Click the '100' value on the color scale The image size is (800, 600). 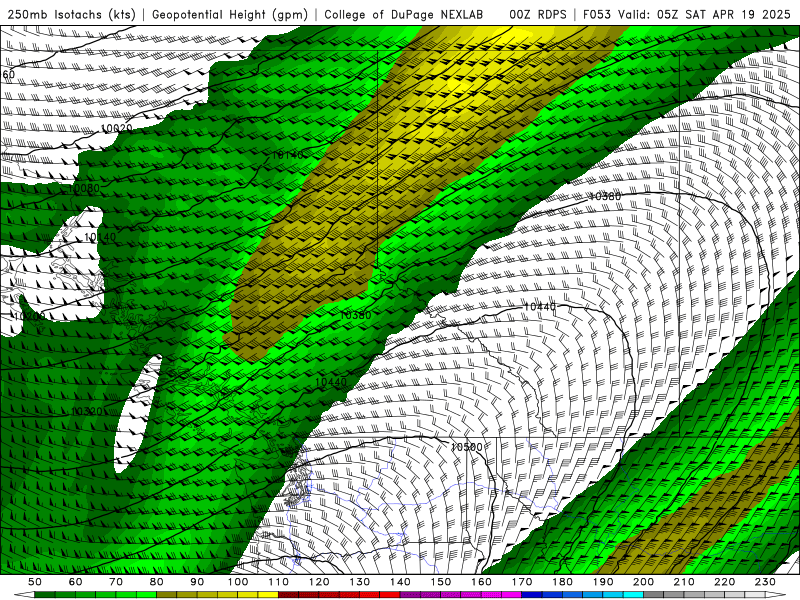[238, 582]
